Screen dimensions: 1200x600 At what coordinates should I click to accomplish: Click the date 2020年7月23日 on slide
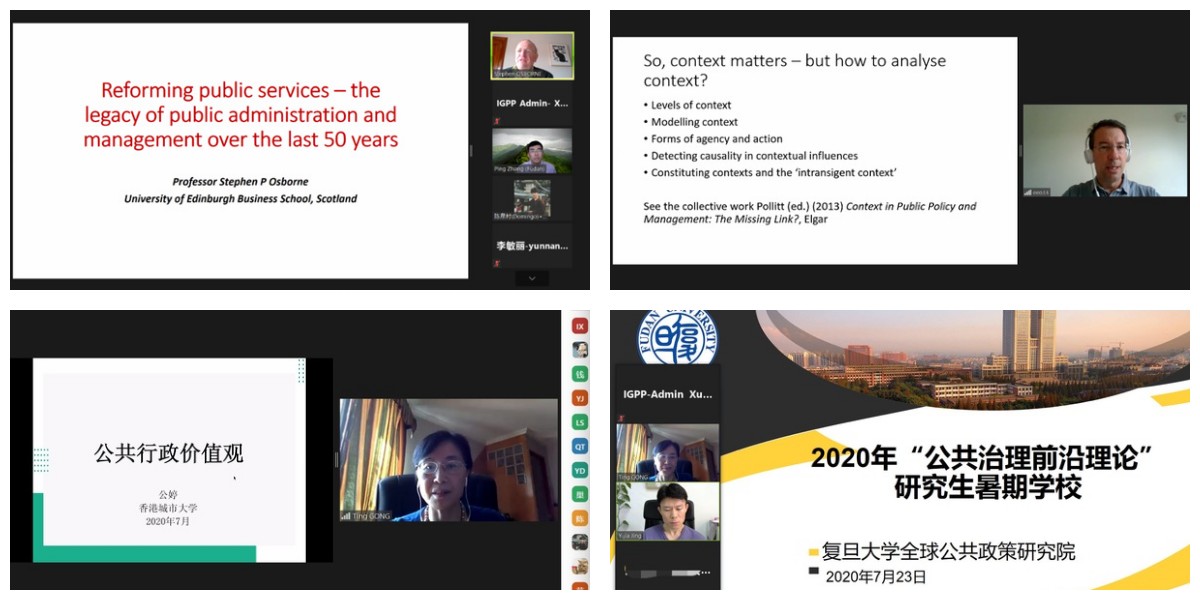[x=876, y=576]
